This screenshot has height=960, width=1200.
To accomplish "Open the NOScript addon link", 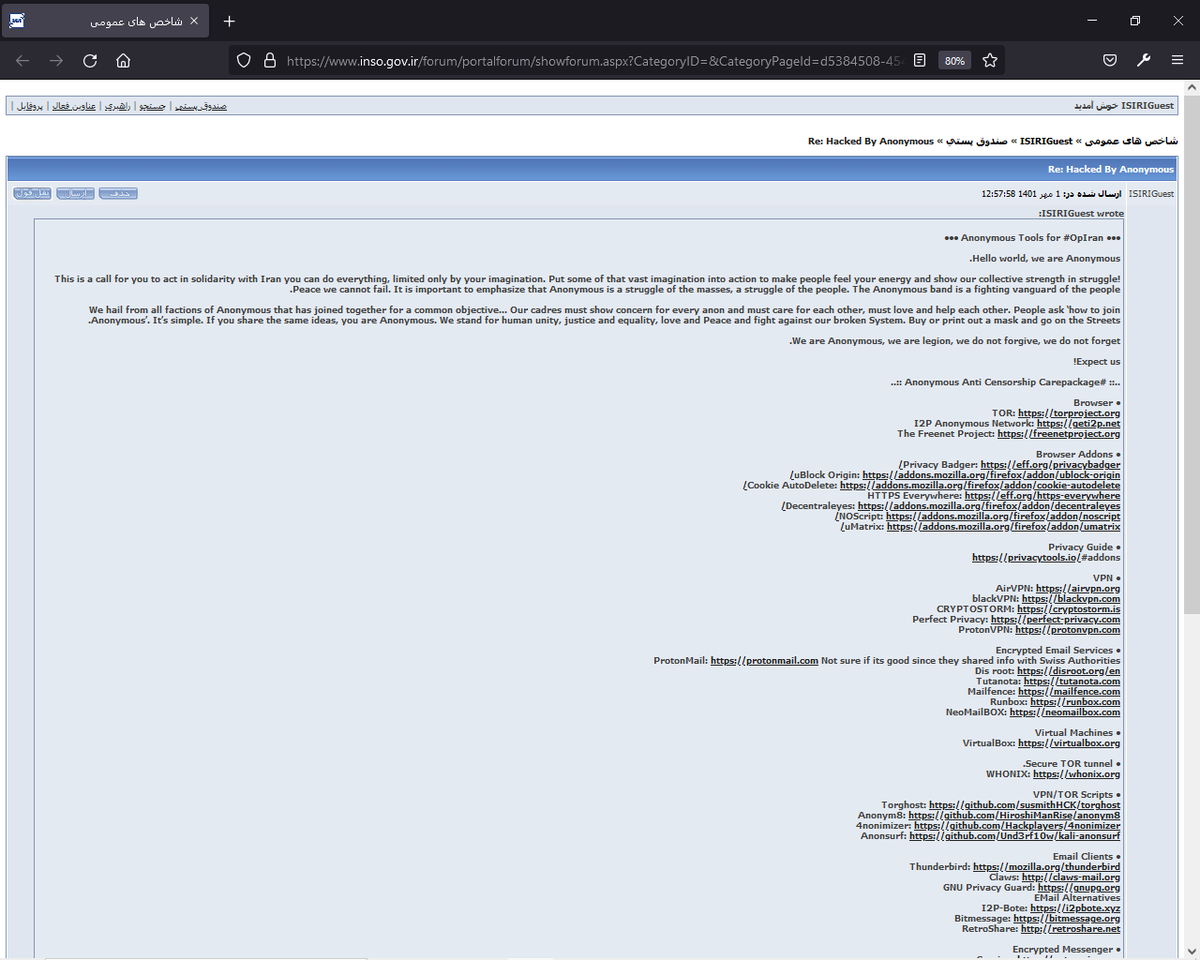I will [x=1003, y=516].
